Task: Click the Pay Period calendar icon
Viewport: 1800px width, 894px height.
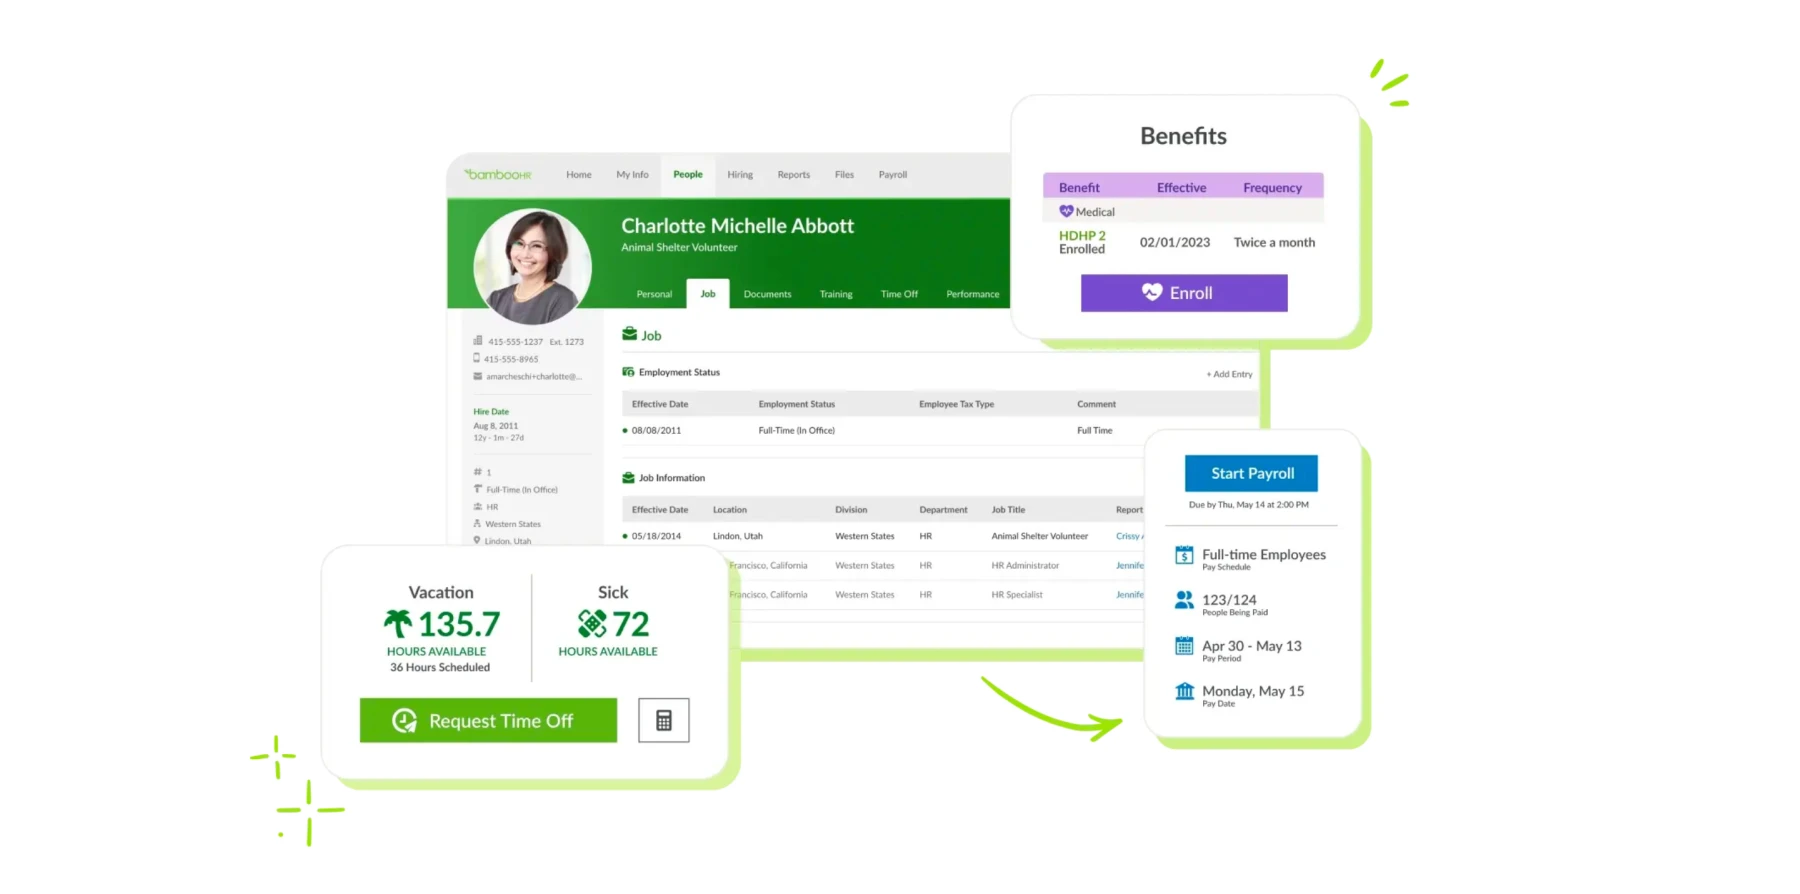Action: click(1184, 646)
